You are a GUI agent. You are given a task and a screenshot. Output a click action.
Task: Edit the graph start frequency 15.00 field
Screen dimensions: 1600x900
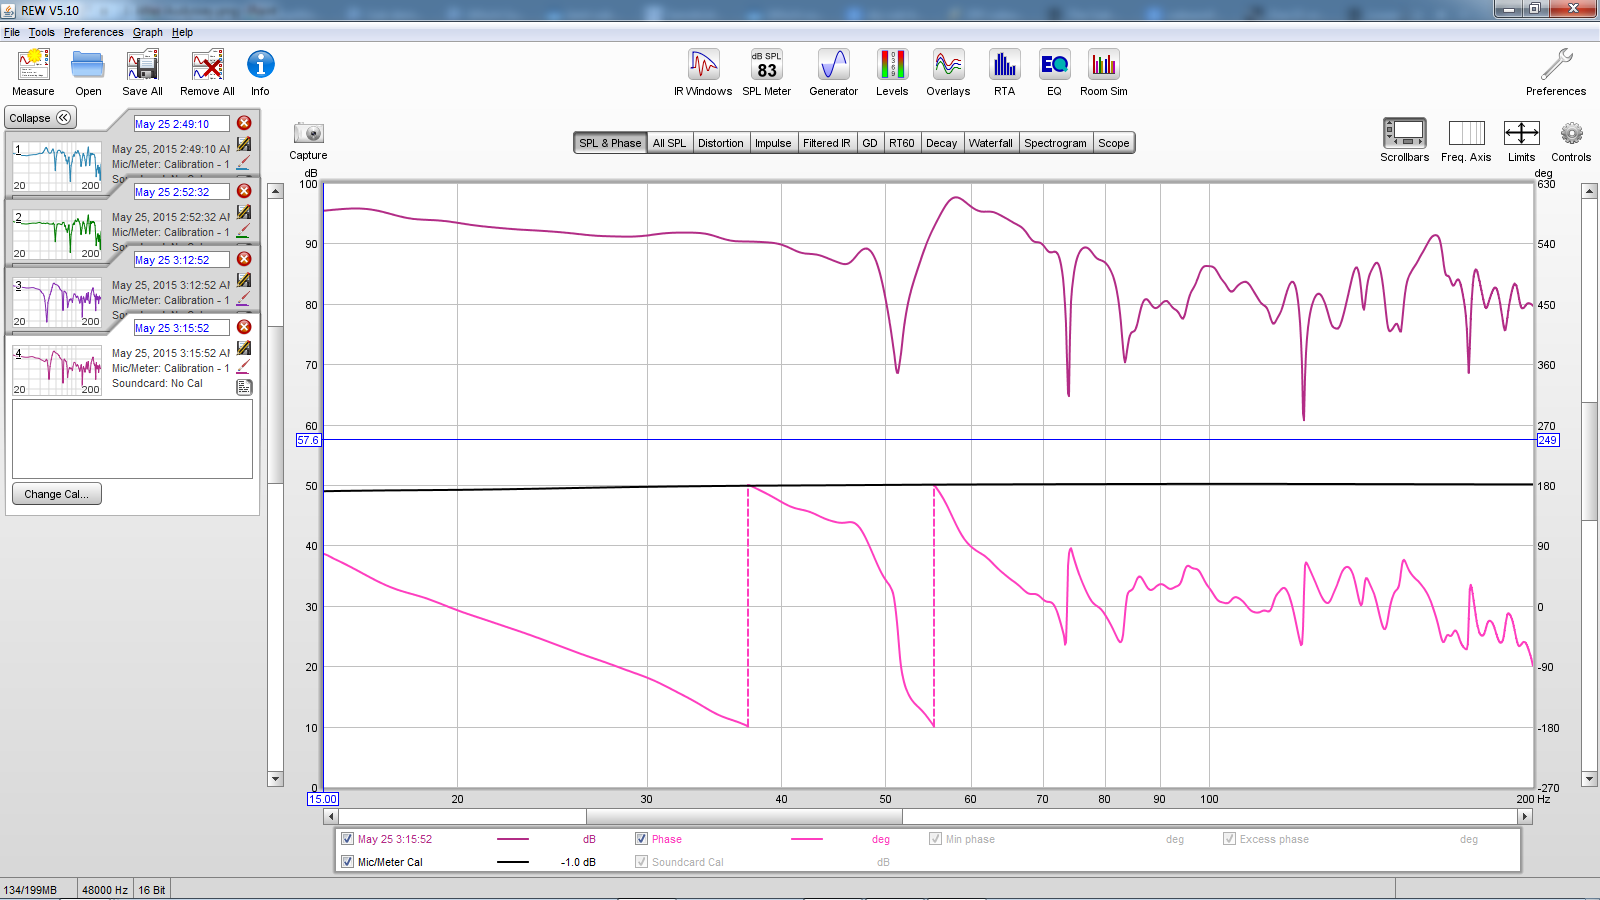tap(323, 799)
